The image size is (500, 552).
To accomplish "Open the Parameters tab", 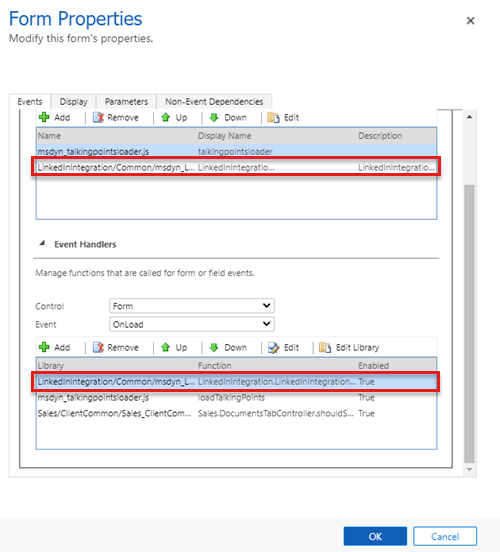I will (126, 102).
